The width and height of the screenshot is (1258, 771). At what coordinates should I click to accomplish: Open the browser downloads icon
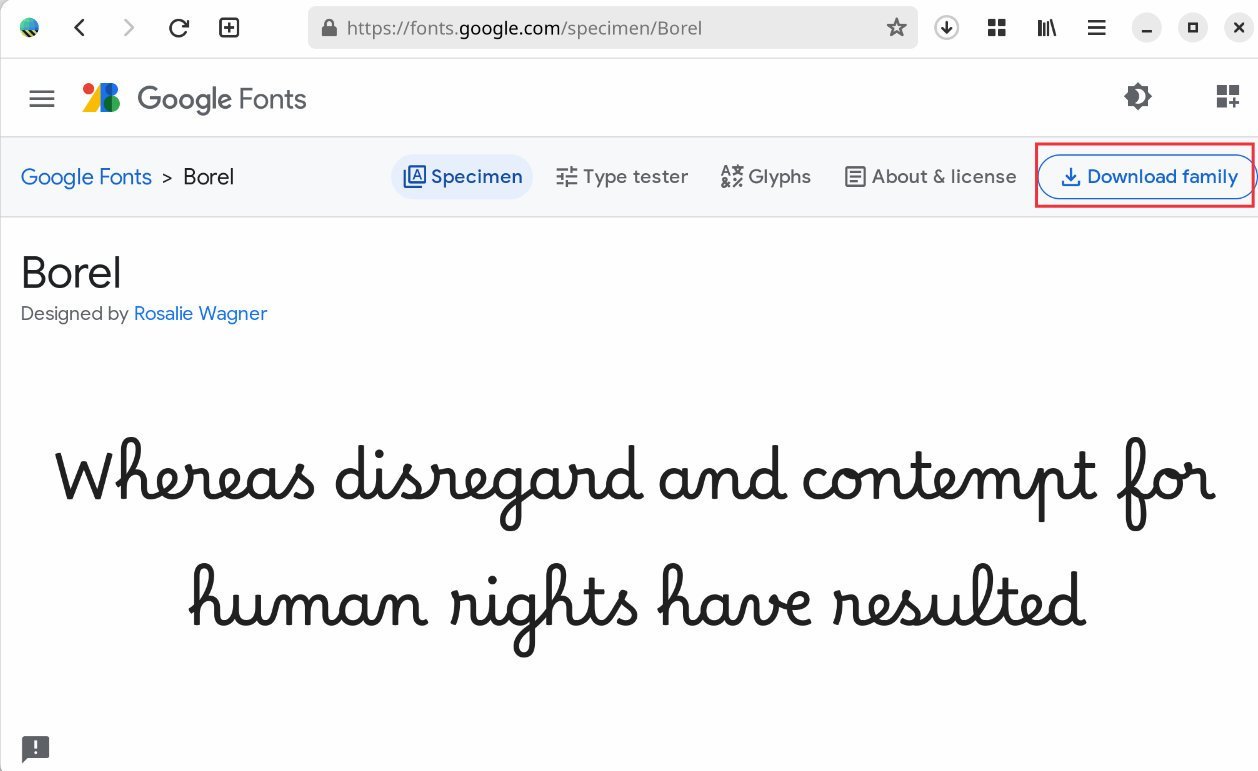[946, 27]
